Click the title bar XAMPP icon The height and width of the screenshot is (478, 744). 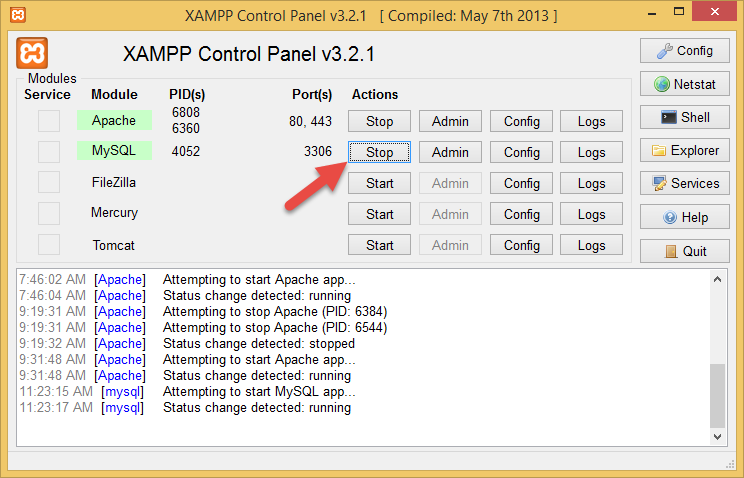pos(18,15)
